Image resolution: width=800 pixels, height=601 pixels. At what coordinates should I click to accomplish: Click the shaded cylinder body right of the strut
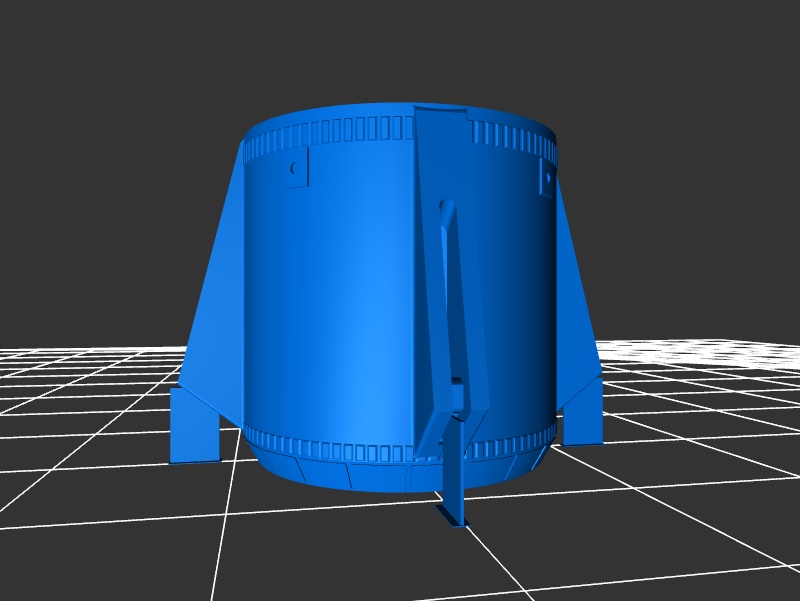point(515,300)
